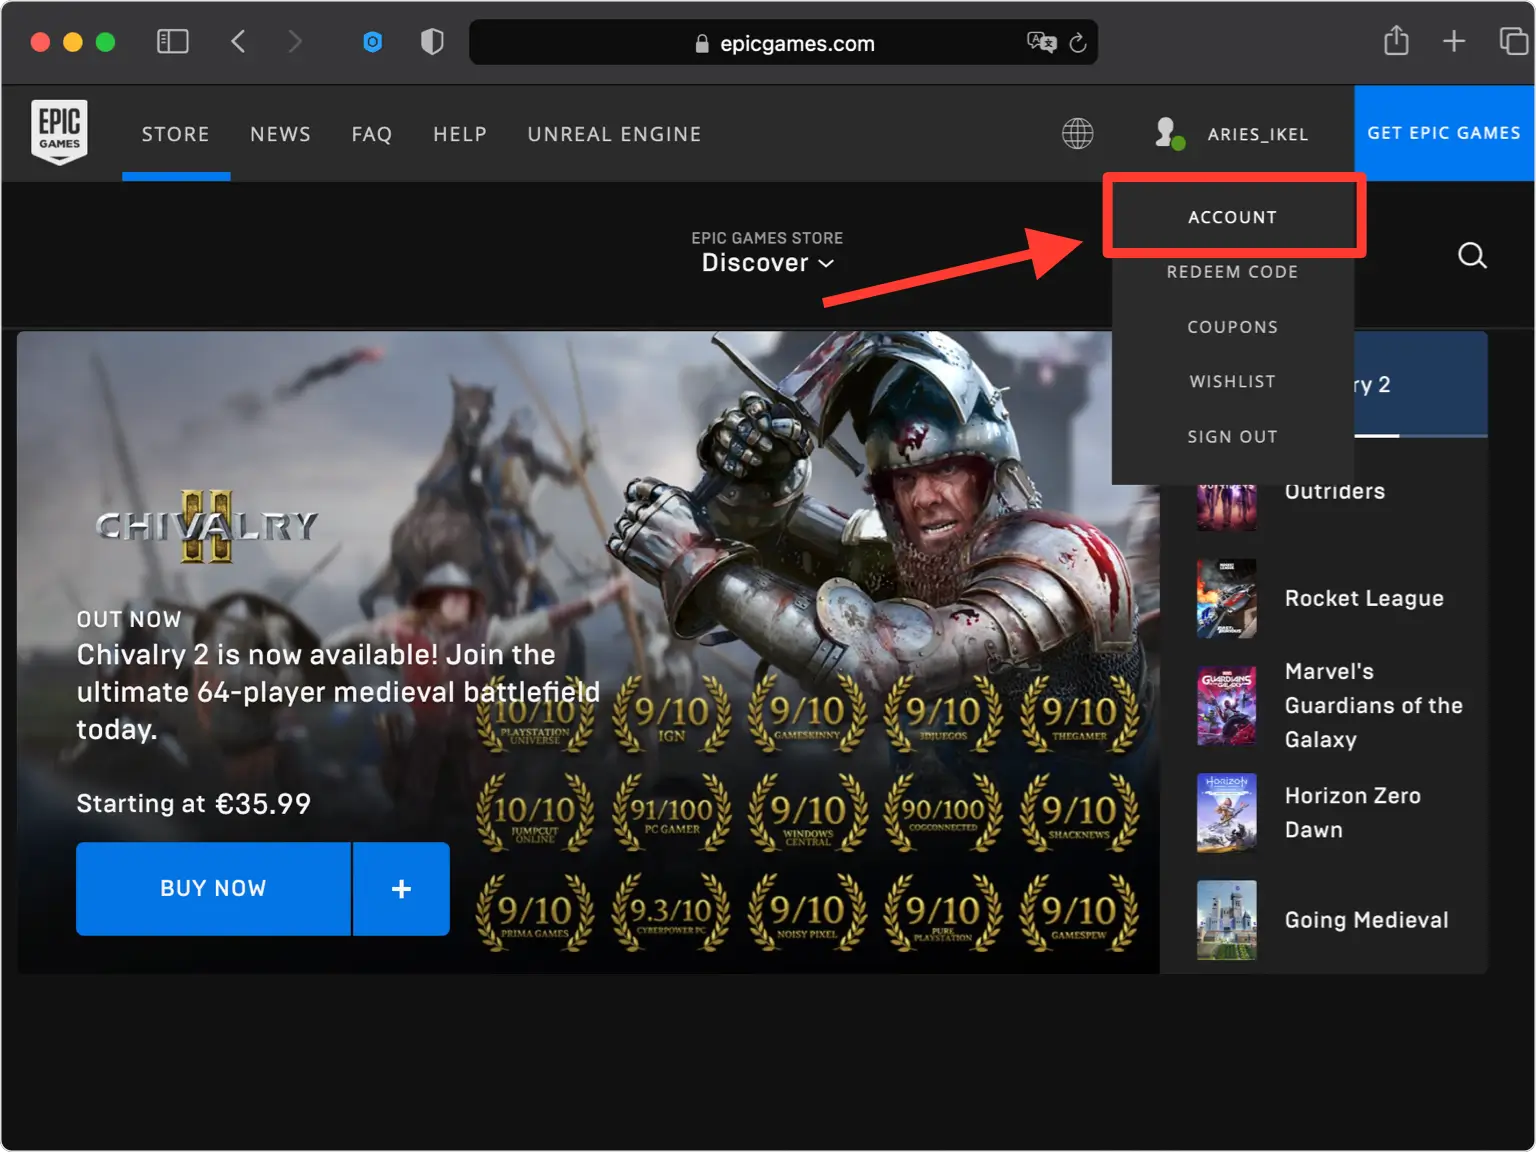Click GET EPIC GAMES button
Viewport: 1536px width, 1152px height.
click(1444, 133)
